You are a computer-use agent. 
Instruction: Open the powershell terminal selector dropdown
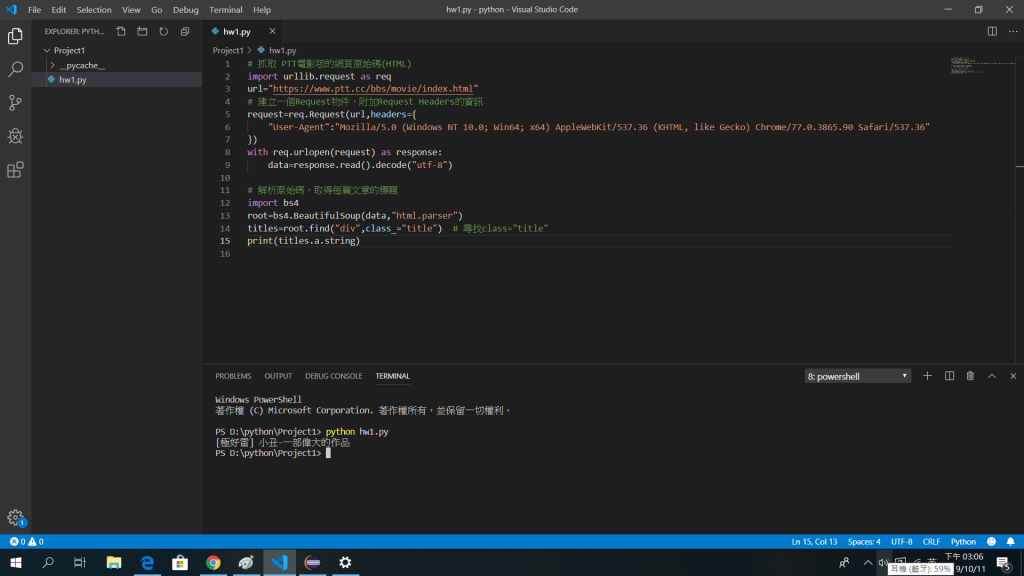point(857,376)
